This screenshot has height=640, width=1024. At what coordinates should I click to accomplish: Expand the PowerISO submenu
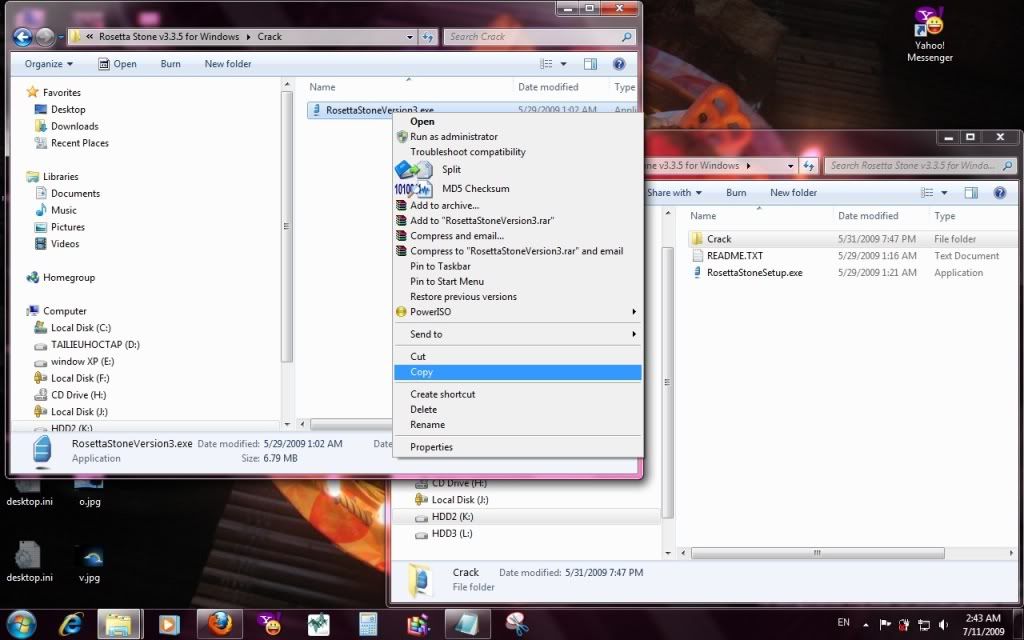(519, 312)
